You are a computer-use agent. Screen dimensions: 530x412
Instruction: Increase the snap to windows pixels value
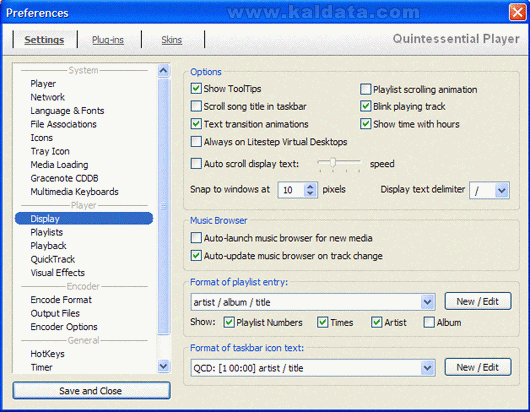(310, 186)
